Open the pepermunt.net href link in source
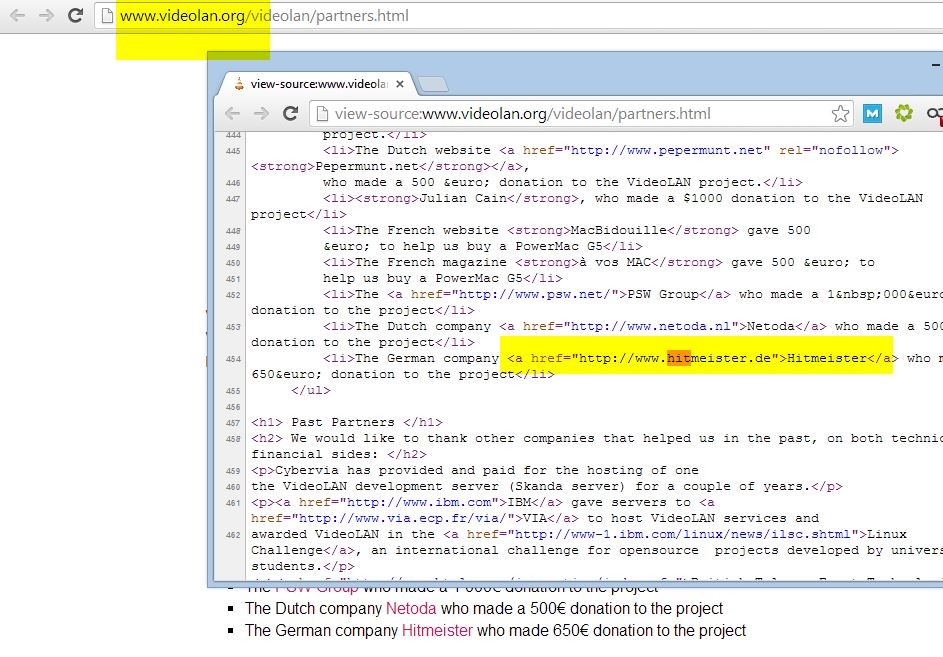This screenshot has height=657, width=943. pos(666,150)
